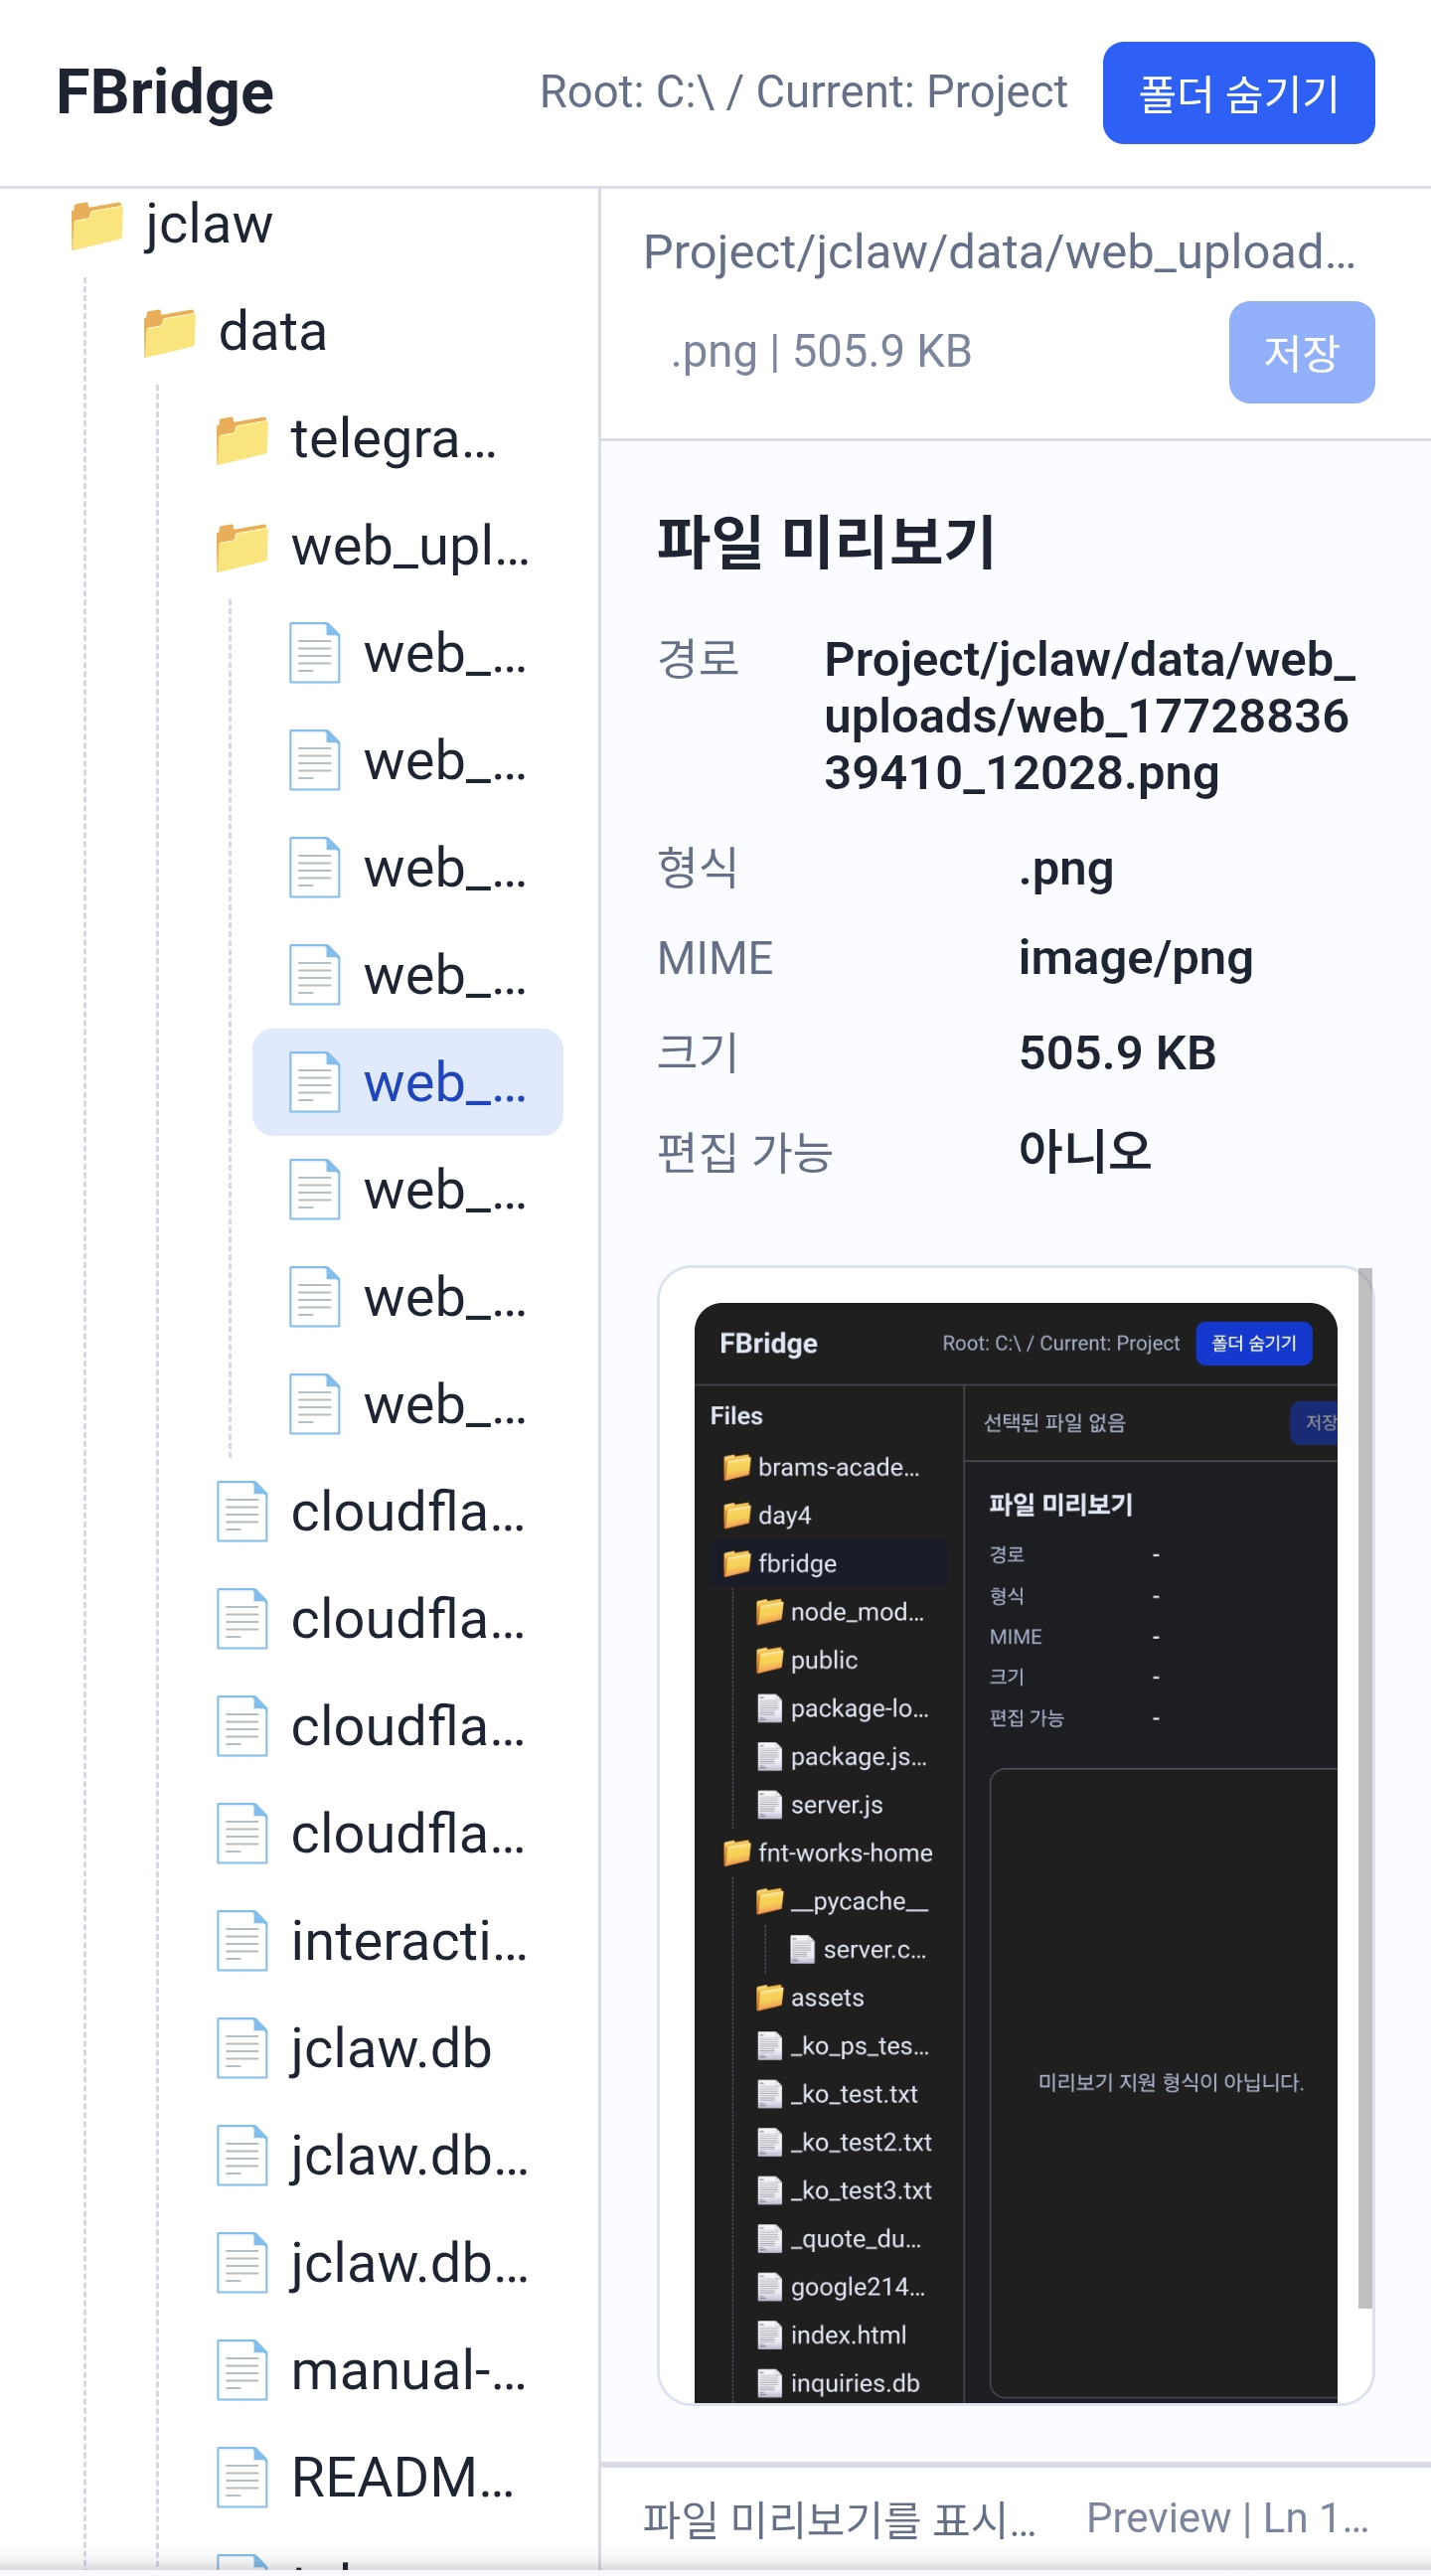Viewport: 1431px width, 2576px height.
Task: Click the Project/jclaw/data/web_upload... path header
Action: pos(999,251)
